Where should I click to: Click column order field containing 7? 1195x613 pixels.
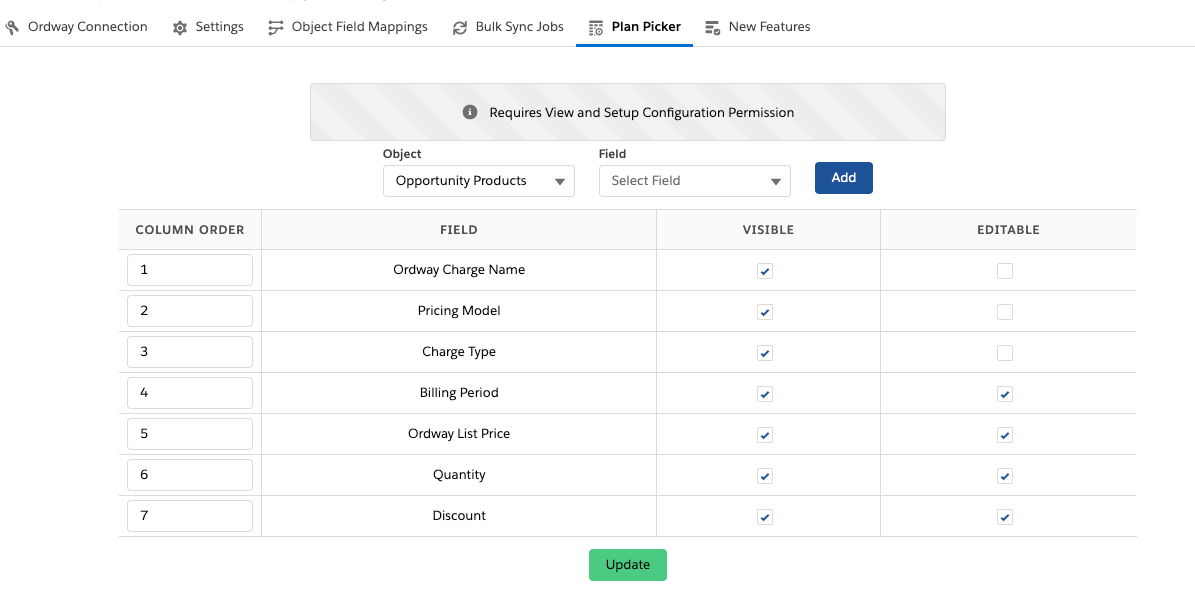pos(190,516)
